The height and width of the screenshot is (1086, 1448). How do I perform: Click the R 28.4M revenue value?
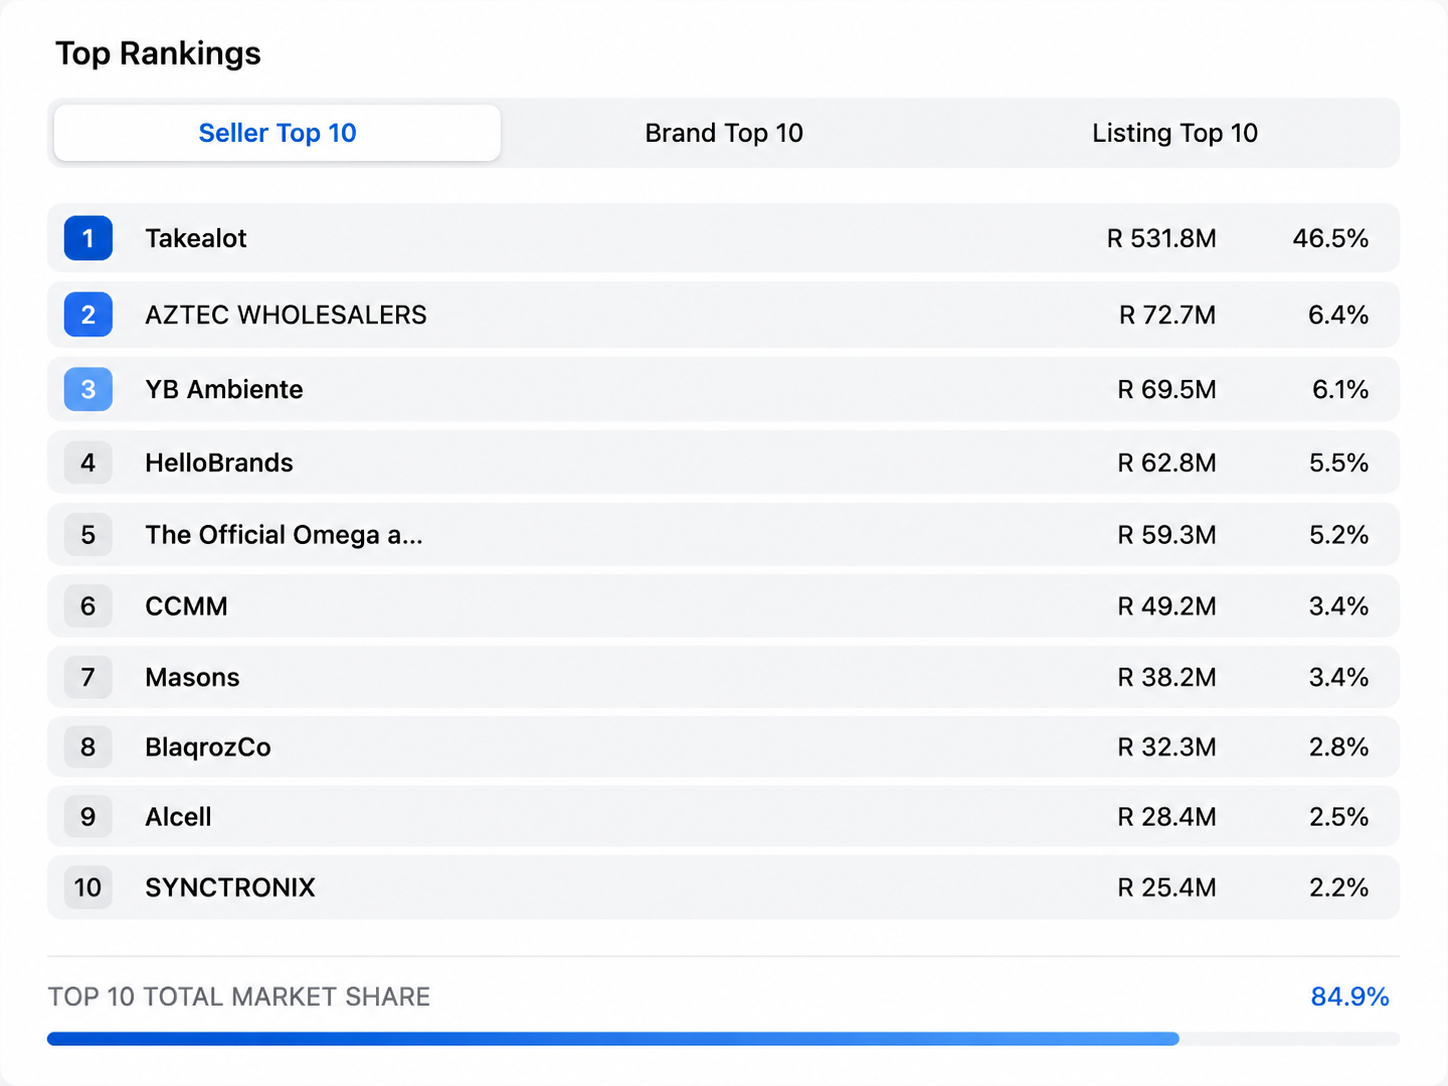coord(1167,817)
